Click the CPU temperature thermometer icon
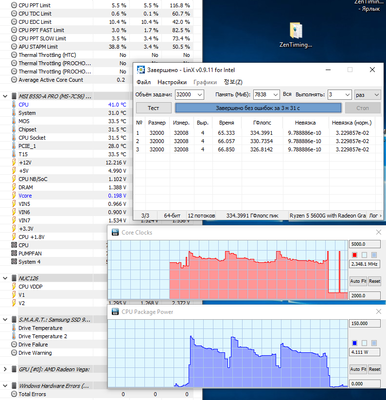The height and width of the screenshot is (400, 386). 14,104
